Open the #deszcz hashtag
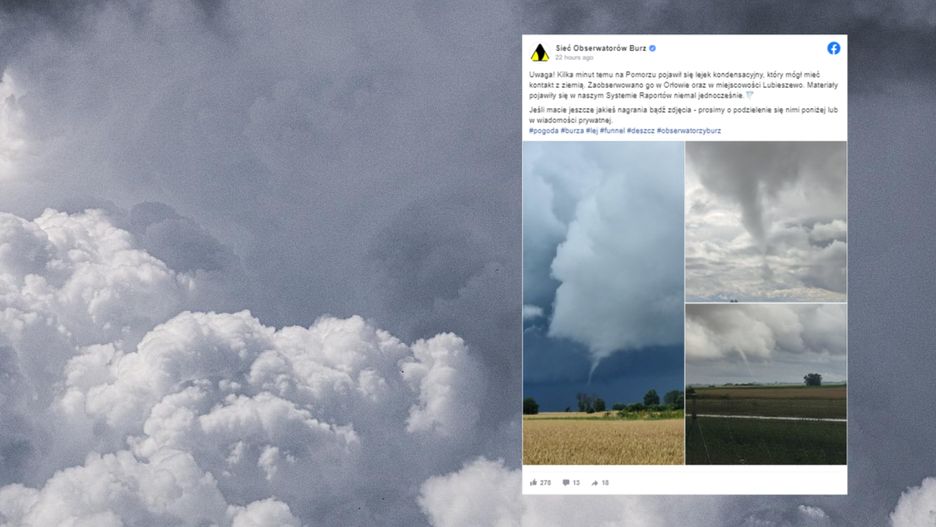 641,131
